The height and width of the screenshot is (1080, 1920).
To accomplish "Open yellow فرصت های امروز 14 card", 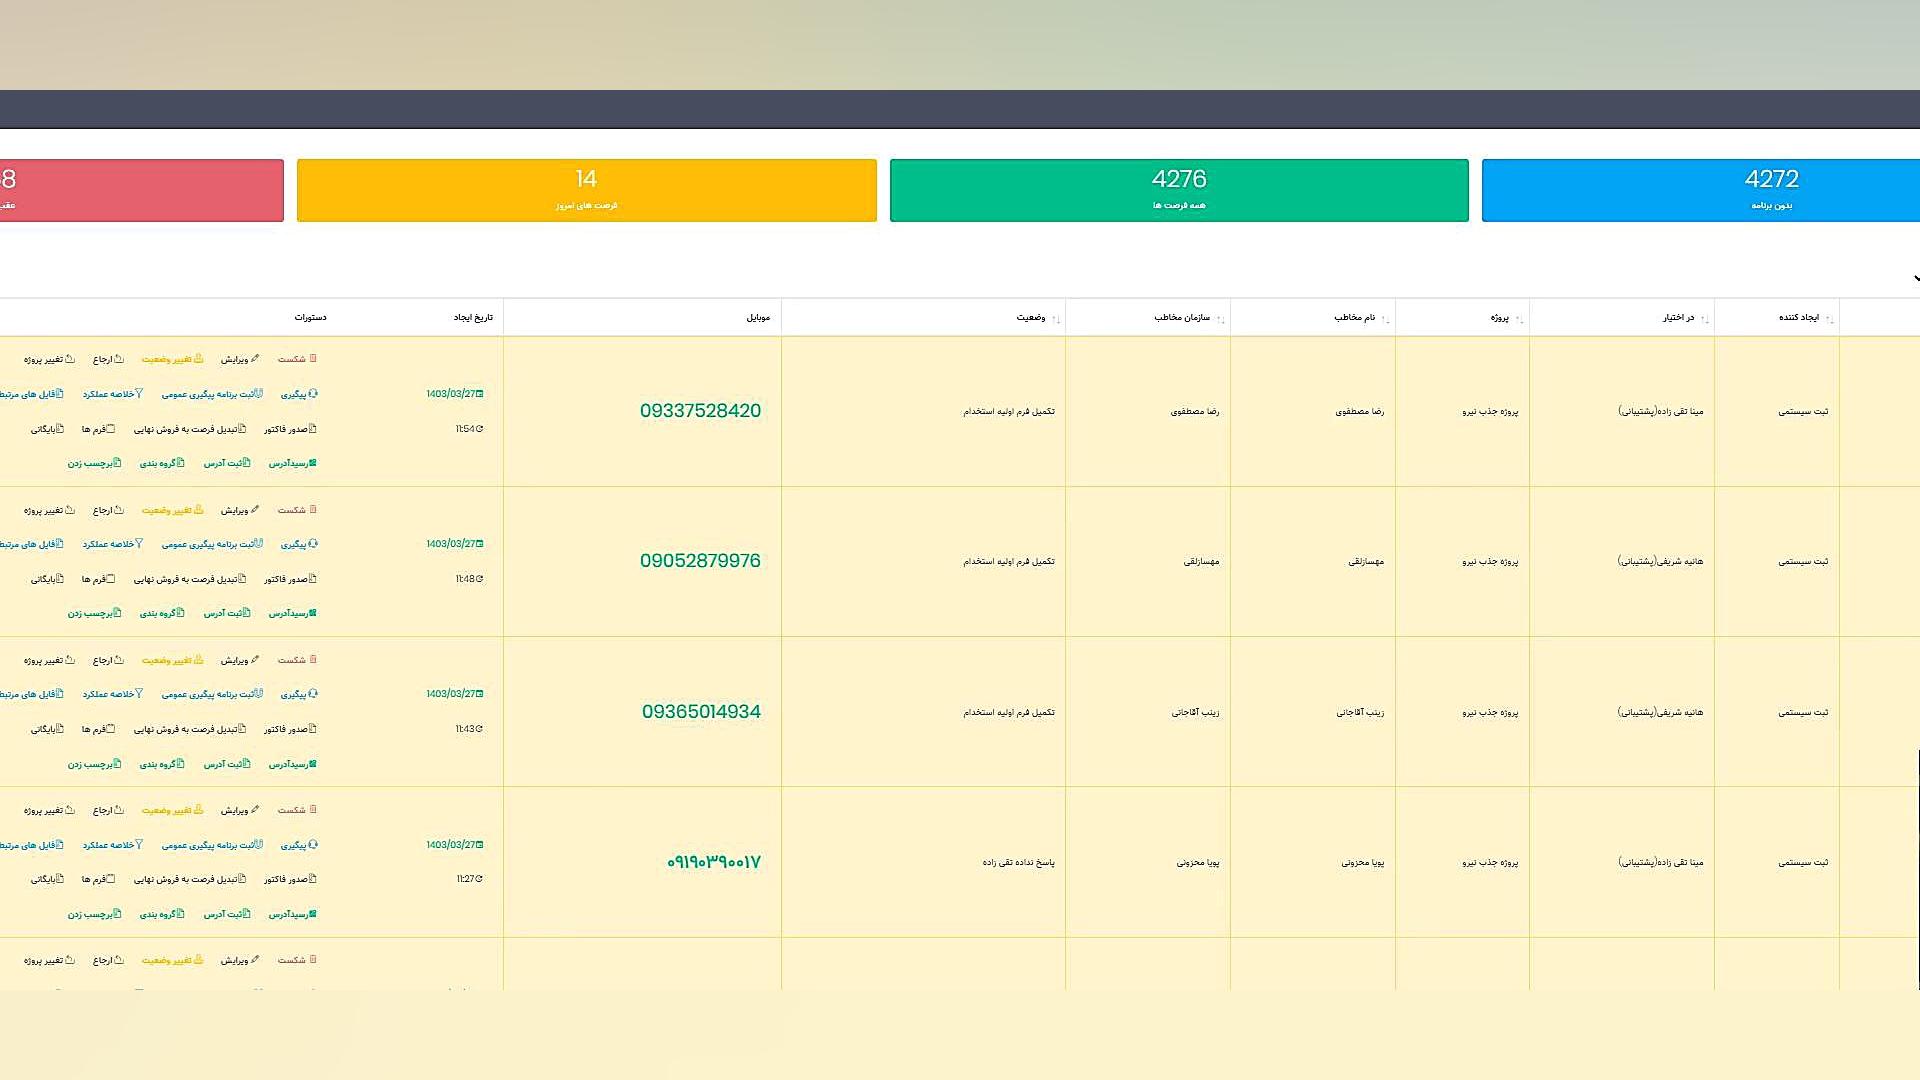I will pos(586,190).
